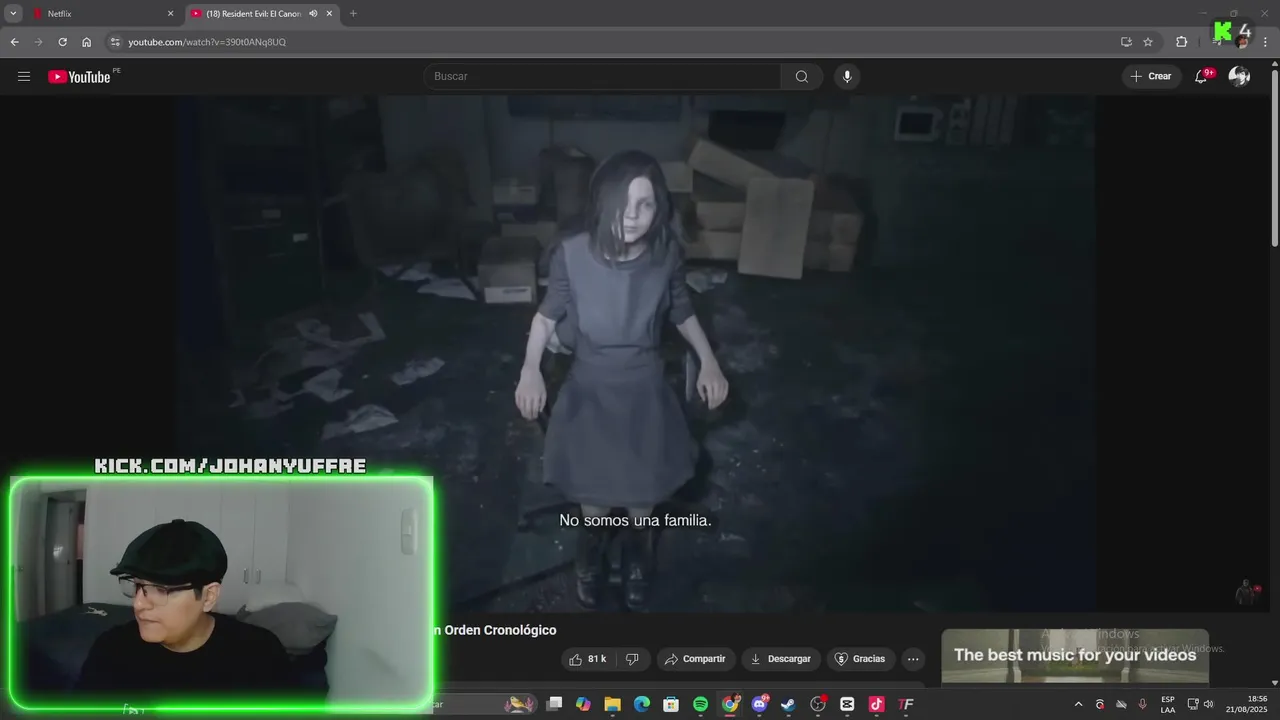Viewport: 1280px width, 720px height.
Task: Show hidden system tray icons
Action: [1078, 704]
